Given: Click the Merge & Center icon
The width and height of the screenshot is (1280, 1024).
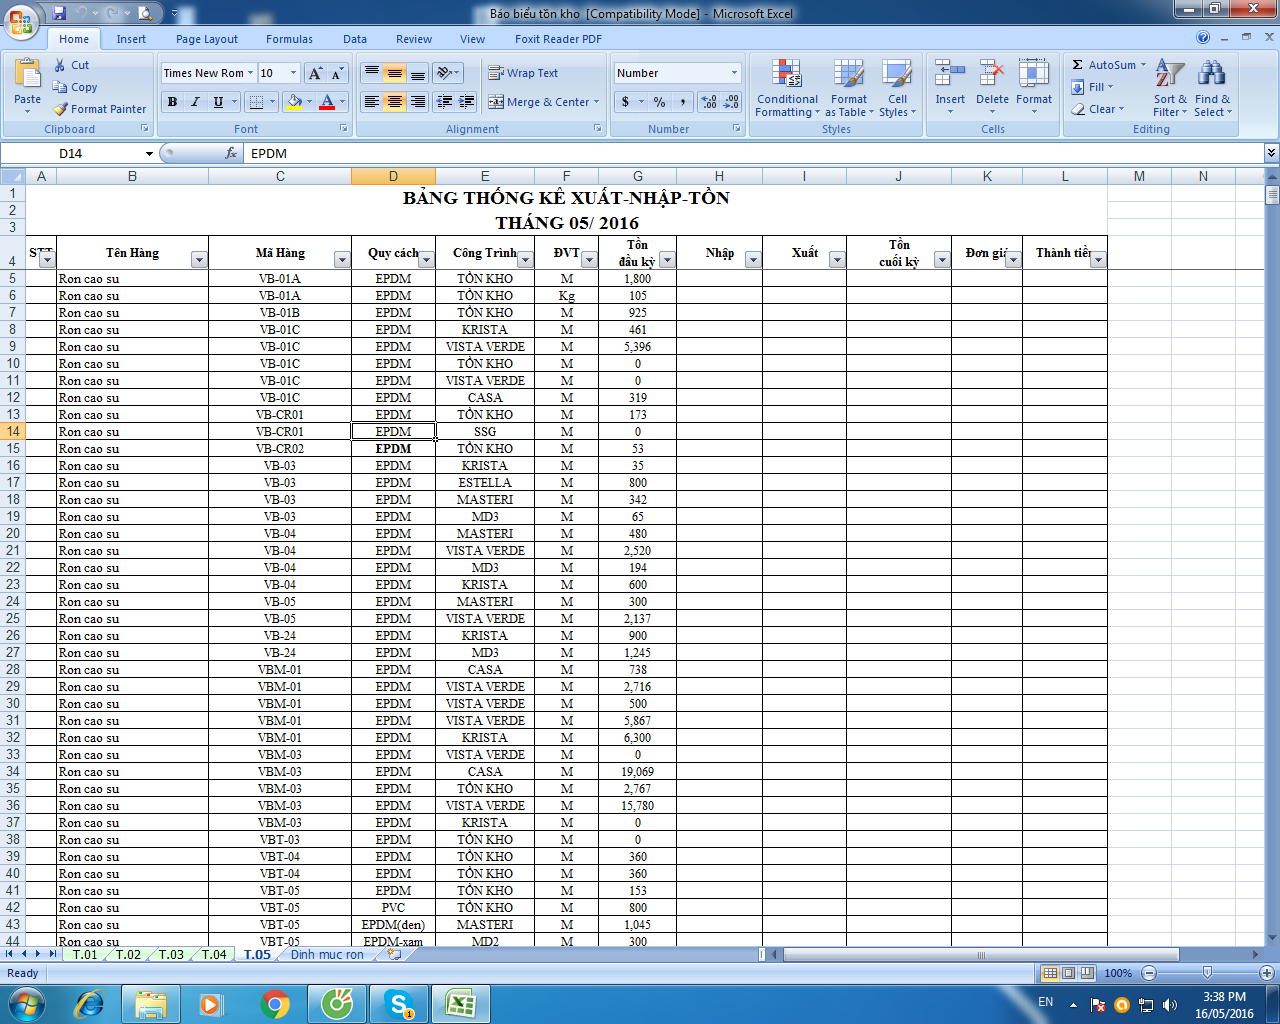Looking at the screenshot, I should [496, 102].
